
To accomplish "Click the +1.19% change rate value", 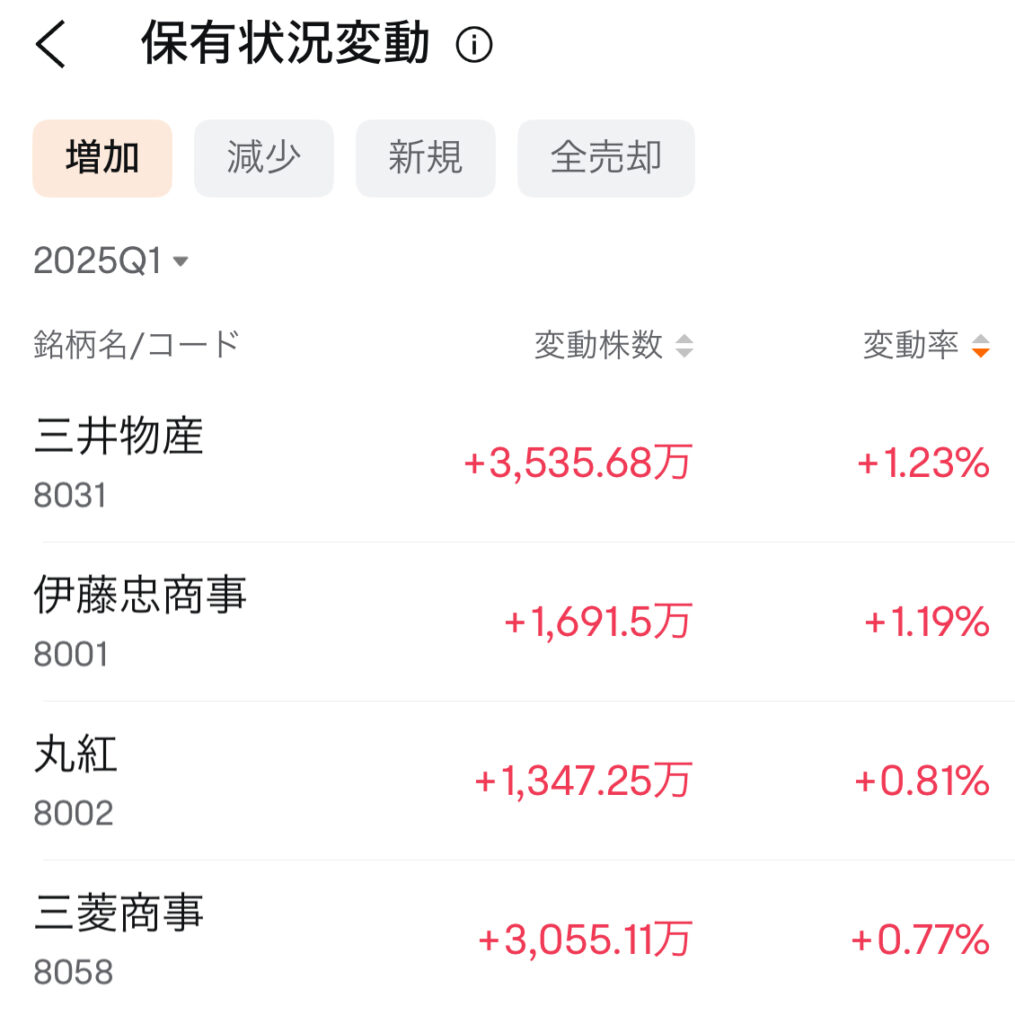I will [x=927, y=623].
